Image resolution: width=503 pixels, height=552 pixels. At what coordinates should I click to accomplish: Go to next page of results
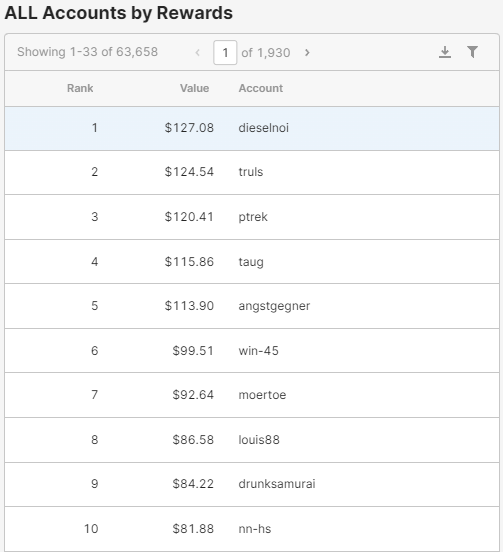point(307,52)
